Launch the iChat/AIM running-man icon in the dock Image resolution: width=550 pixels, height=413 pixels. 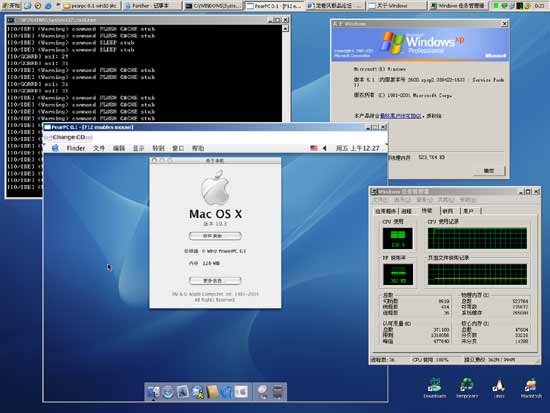197,392
